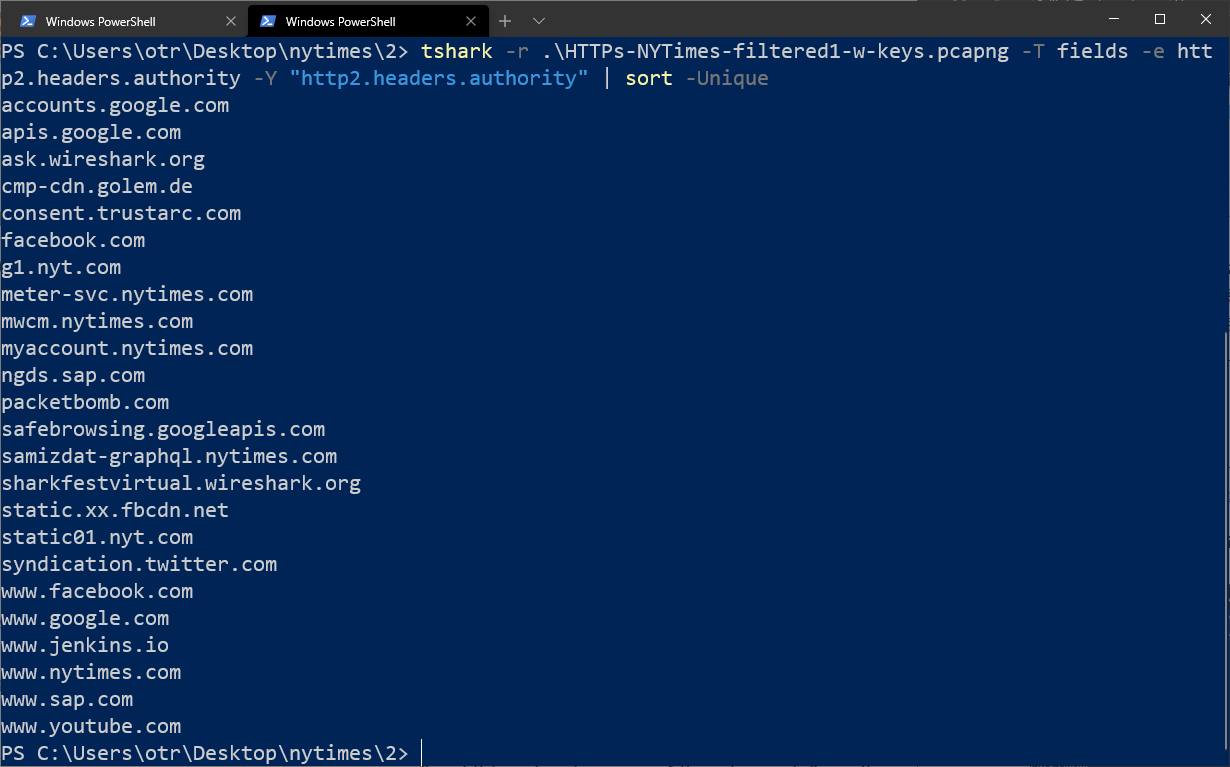Close the active Windows PowerShell tab
1230x767 pixels.
point(471,21)
